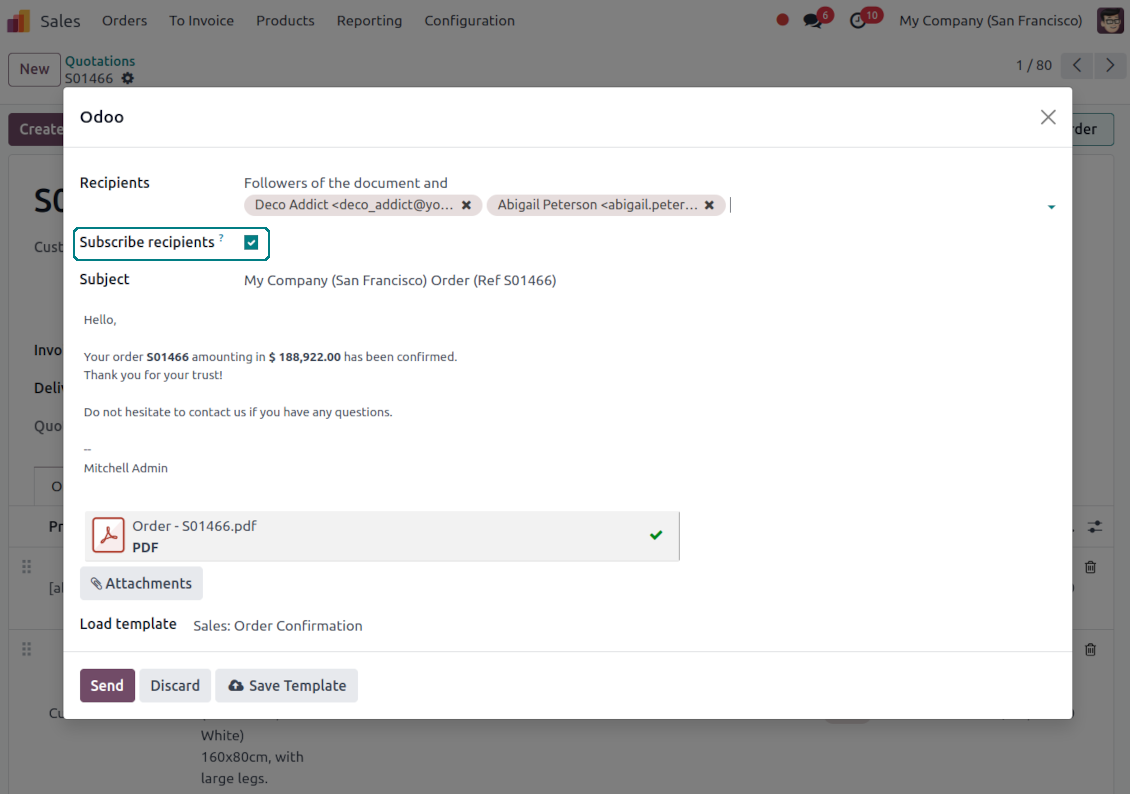
Task: Click the Sales app logo icon
Action: [x=19, y=21]
